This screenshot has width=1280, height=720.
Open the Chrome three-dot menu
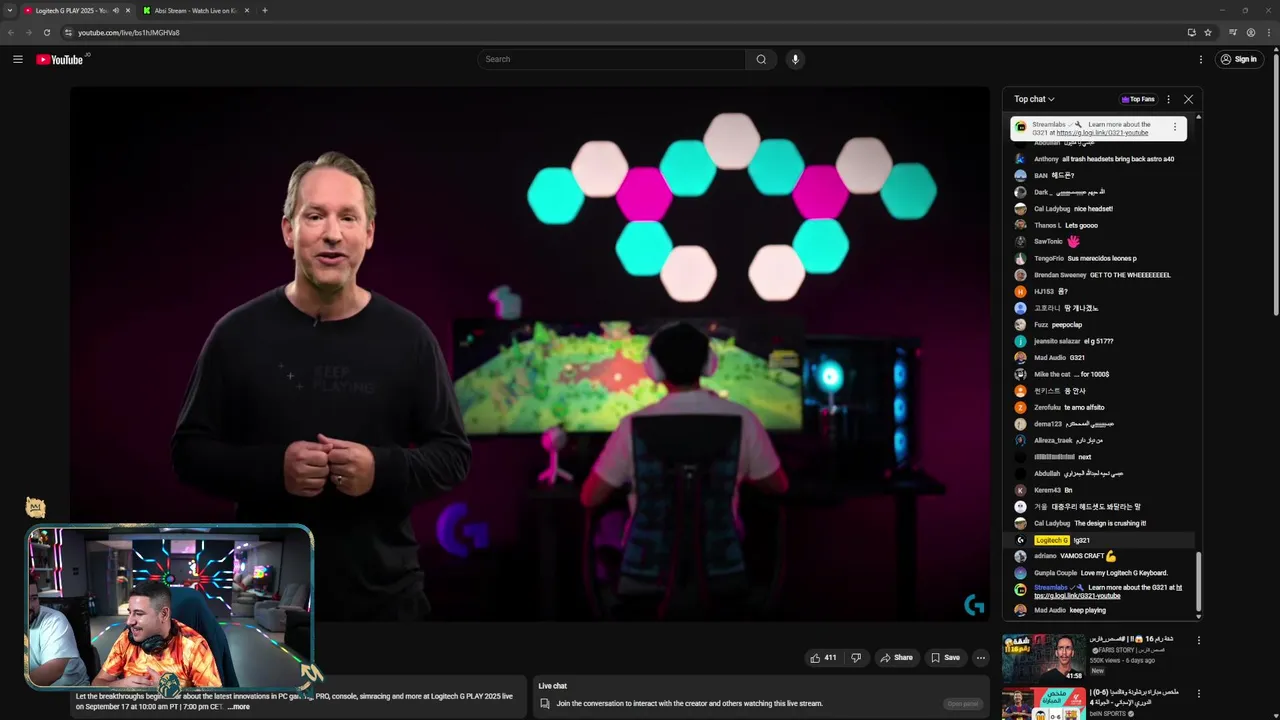click(x=1269, y=32)
